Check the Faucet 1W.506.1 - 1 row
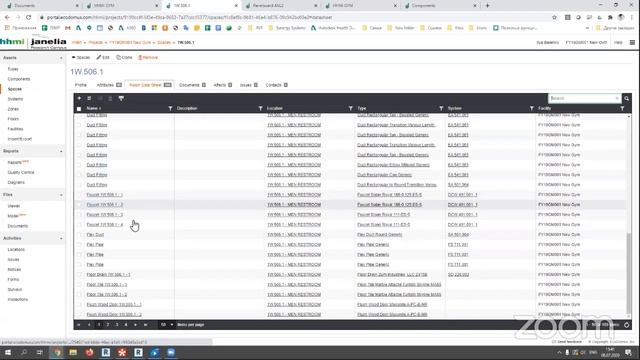 click(x=79, y=195)
